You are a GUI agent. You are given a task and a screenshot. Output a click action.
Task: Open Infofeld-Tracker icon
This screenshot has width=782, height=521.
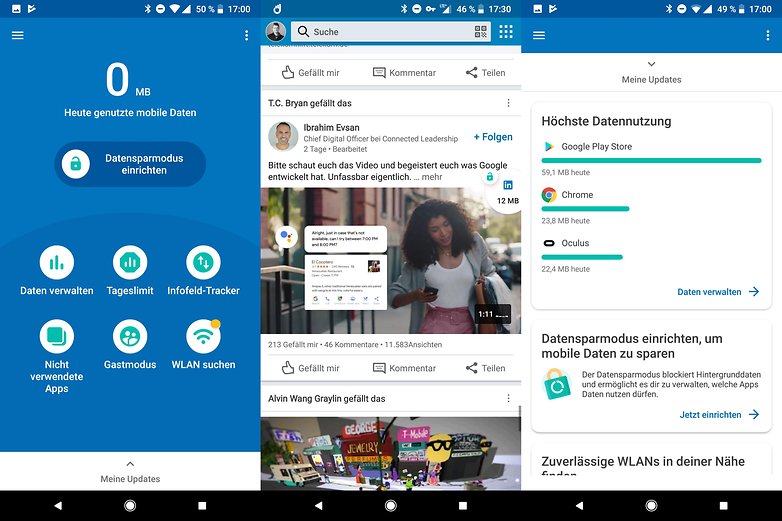[203, 262]
